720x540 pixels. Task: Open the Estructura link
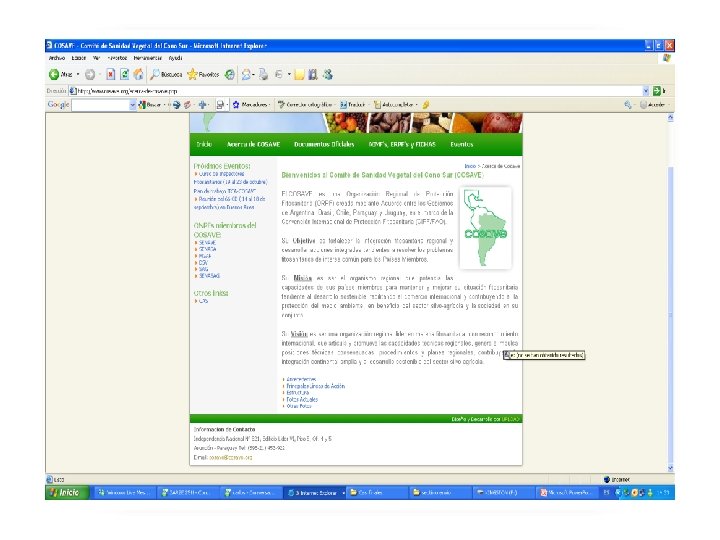(x=298, y=393)
